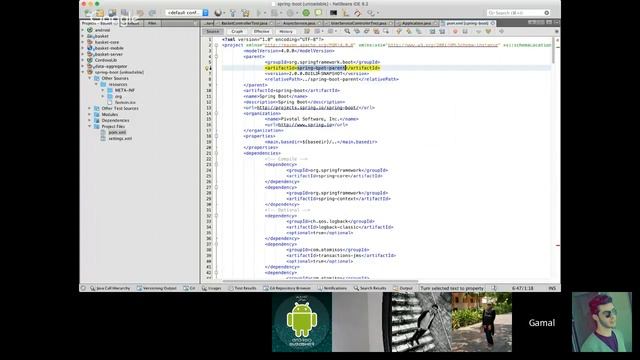This screenshot has height=360, width=640.
Task: Open the Usages window
Action: point(212,288)
